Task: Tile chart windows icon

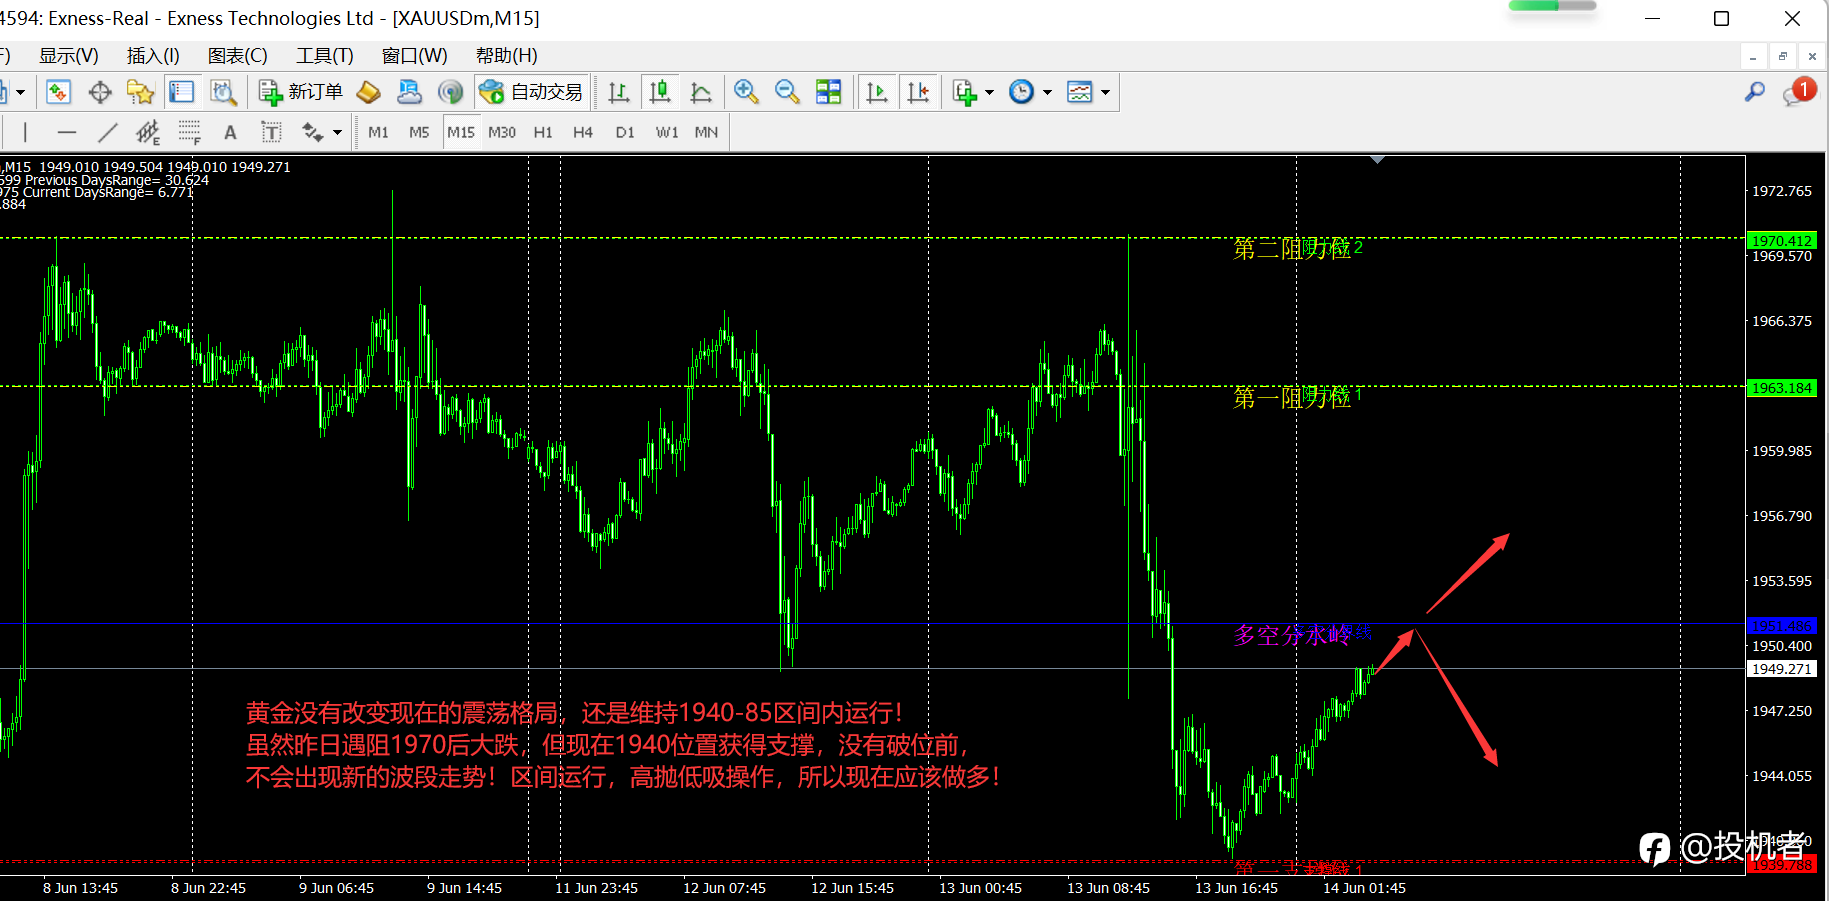Action: [x=829, y=92]
